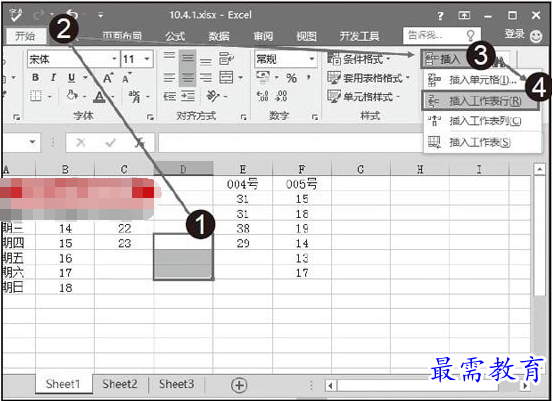552x401 pixels.
Task: Toggle Italic formatting
Action: point(53,78)
